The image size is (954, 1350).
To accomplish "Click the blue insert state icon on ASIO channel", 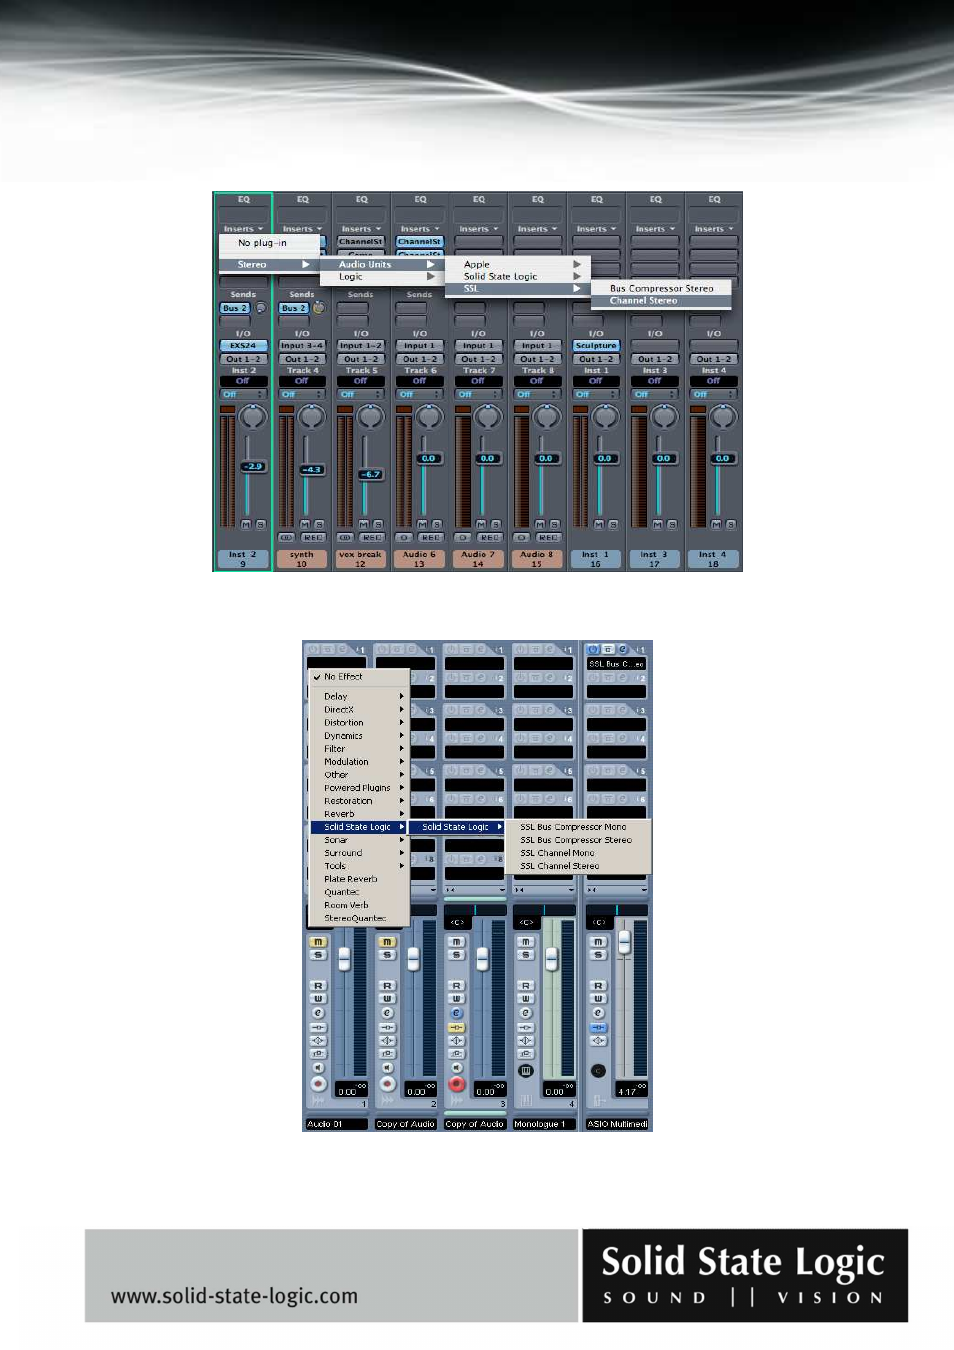I will (x=598, y=1027).
